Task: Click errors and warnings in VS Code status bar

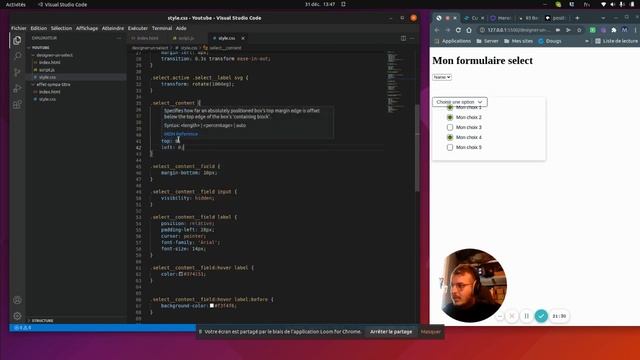Action: pos(23,327)
